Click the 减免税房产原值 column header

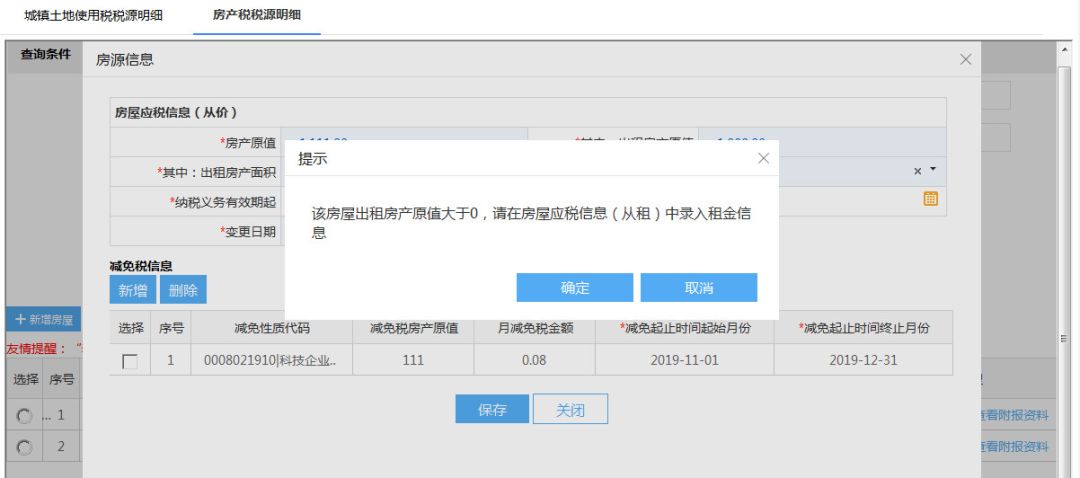click(x=413, y=328)
